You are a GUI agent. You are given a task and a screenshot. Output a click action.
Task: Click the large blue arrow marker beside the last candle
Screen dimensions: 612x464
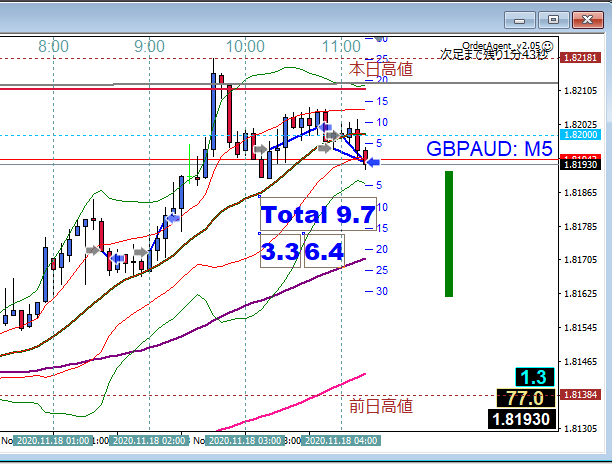point(374,162)
